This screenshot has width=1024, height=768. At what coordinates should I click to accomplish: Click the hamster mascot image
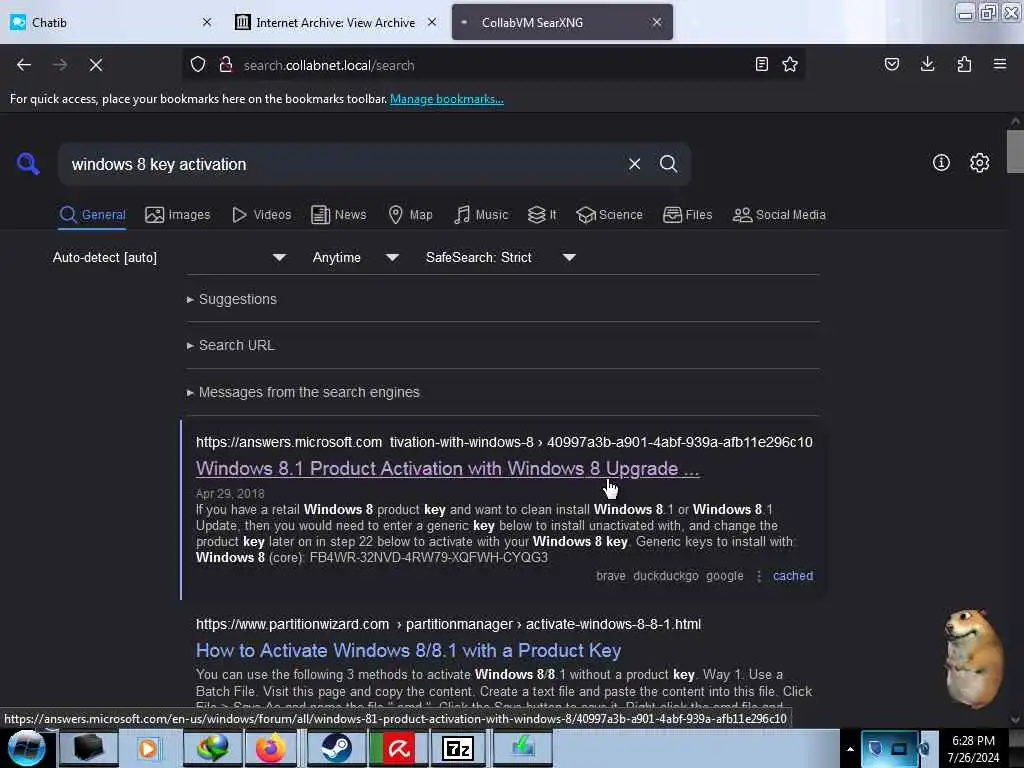click(974, 658)
